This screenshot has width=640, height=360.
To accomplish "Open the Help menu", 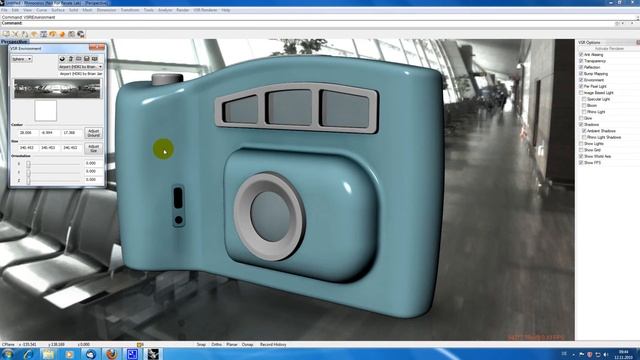I will click(x=226, y=10).
